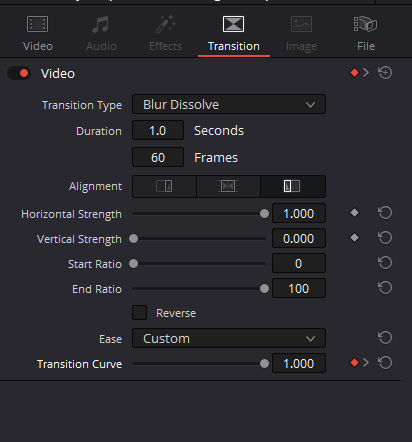
Task: Select start-on-edit alignment option
Action: tap(292, 186)
